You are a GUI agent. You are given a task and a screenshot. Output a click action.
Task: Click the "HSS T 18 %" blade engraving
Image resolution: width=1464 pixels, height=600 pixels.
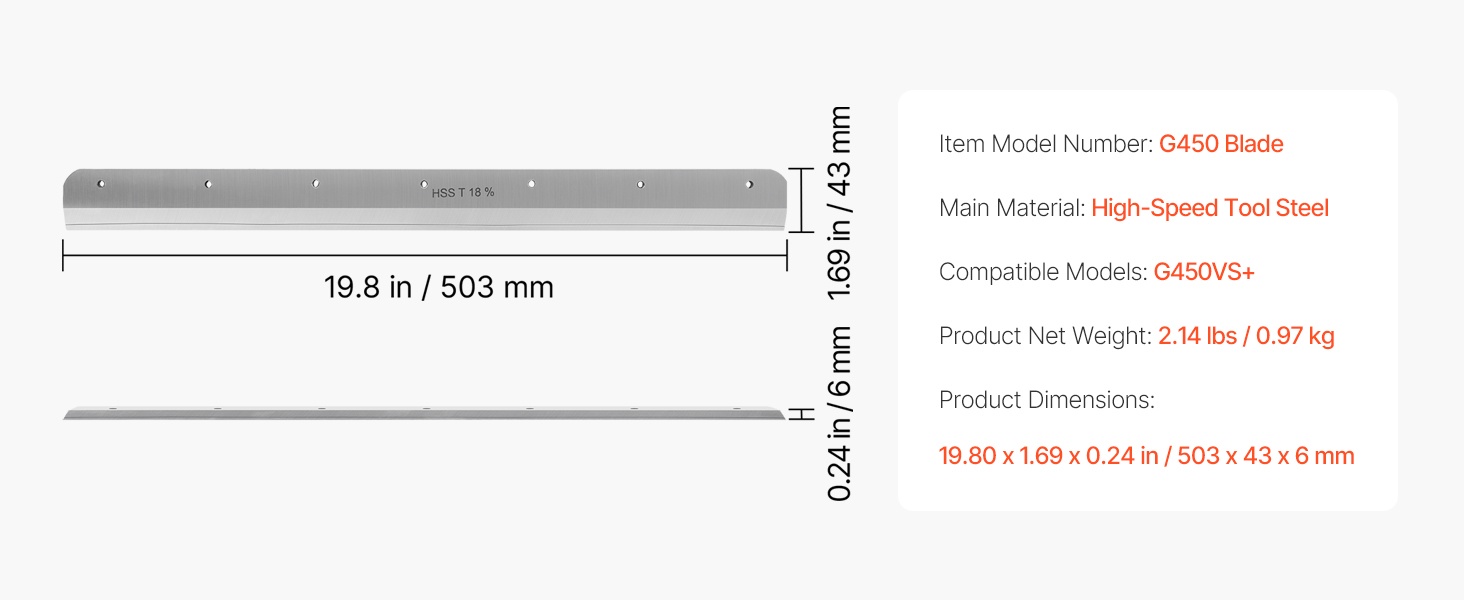pyautogui.click(x=462, y=192)
